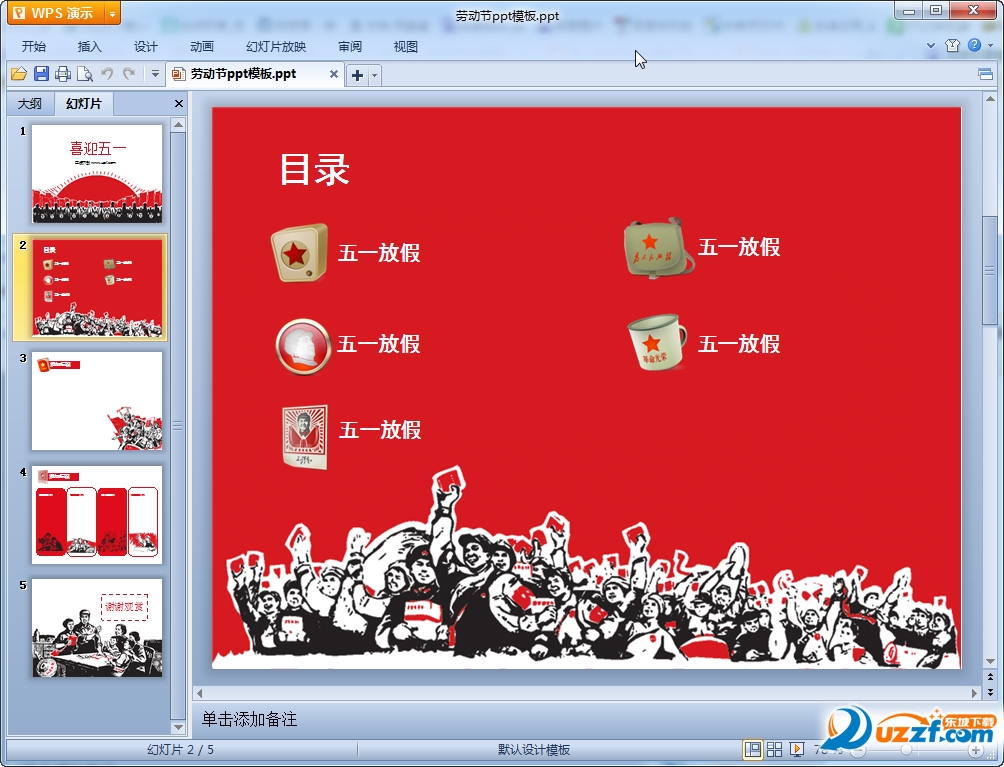Click the vertical scrollbar thumb of the slide editor
Screen dimensions: 1004x767
(990, 270)
